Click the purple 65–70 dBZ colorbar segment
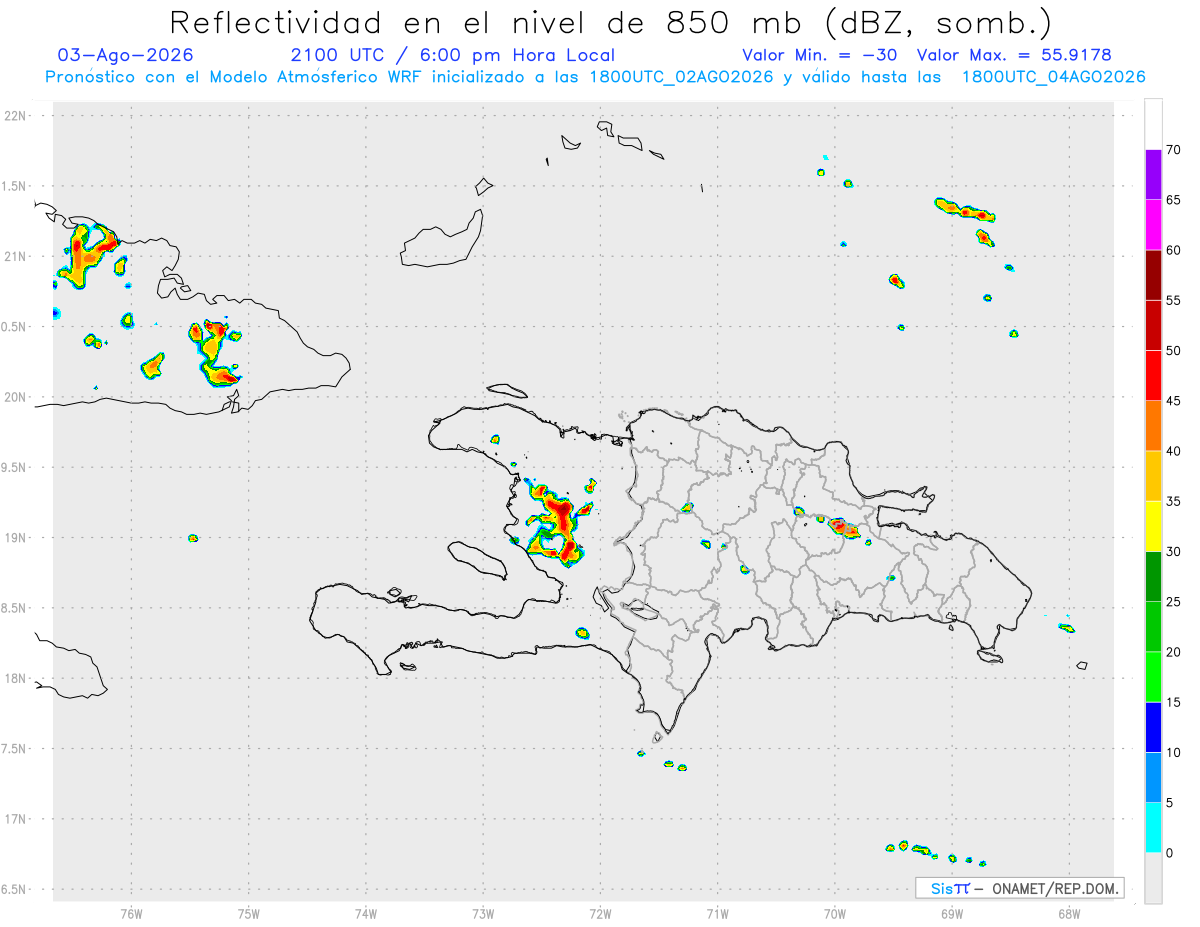 [x=1153, y=175]
